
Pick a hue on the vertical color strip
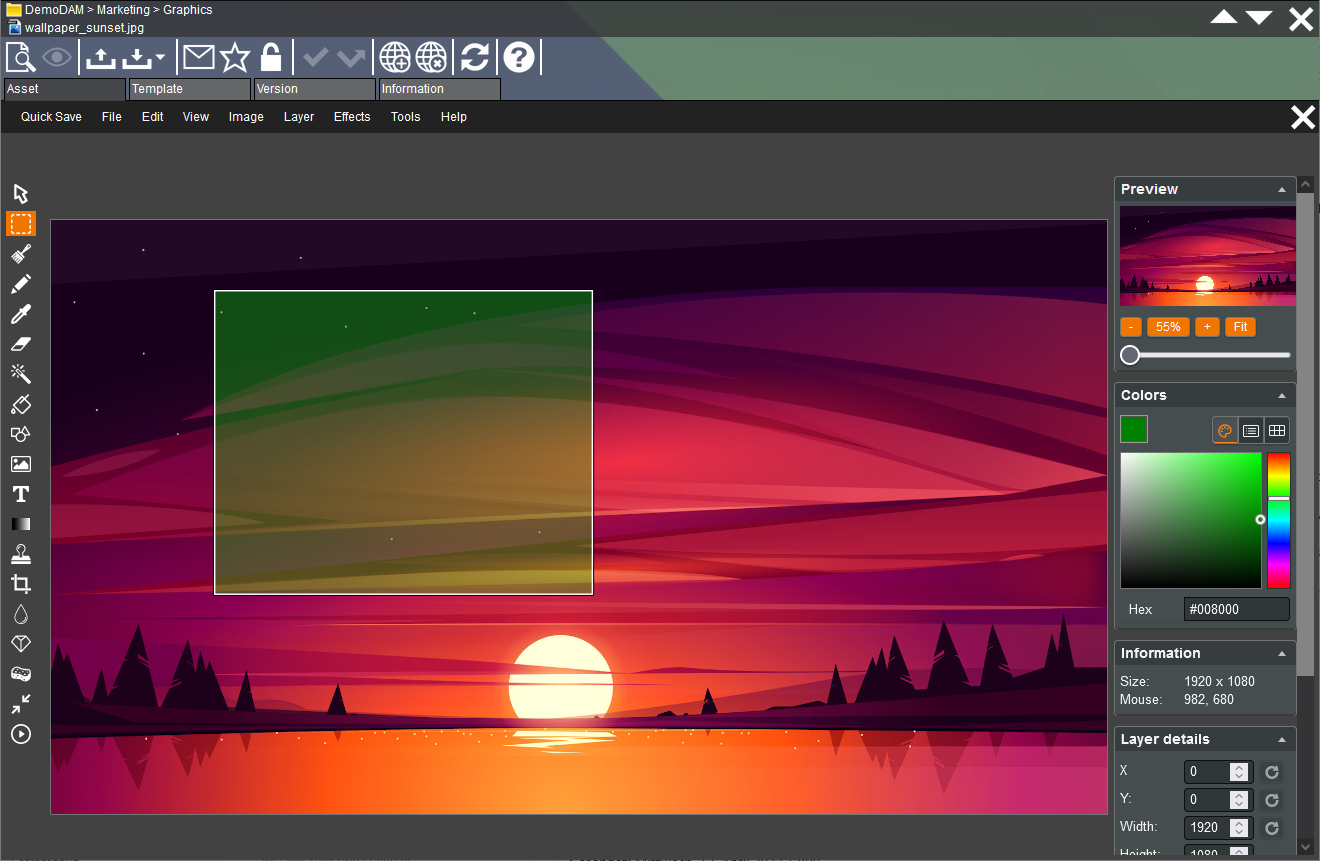1278,520
